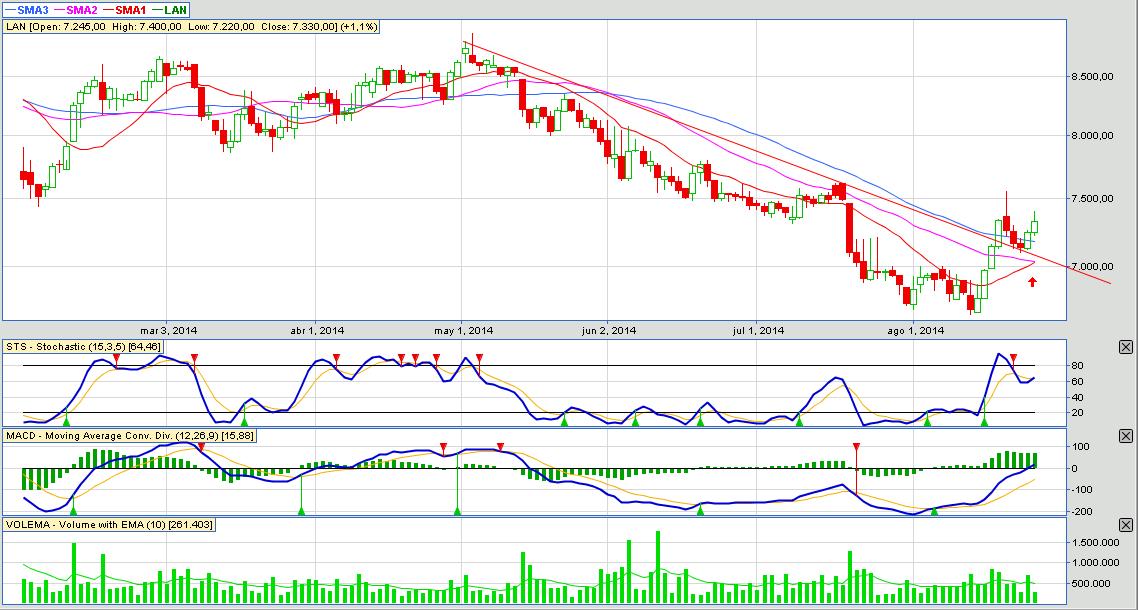The width and height of the screenshot is (1138, 610).
Task: Select the STS Stochastic panel title
Action: (83, 347)
